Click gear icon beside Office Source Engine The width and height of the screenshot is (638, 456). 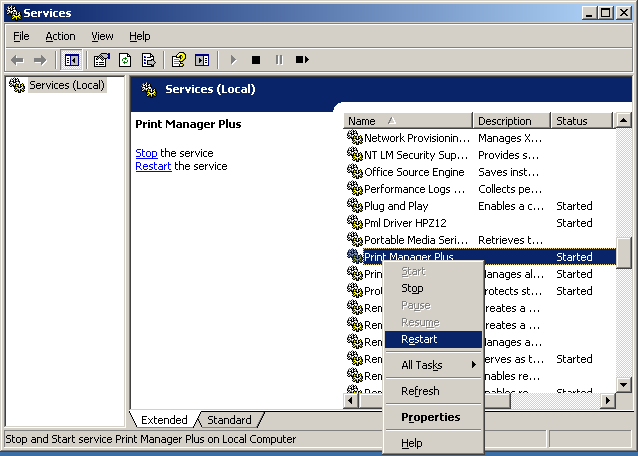[354, 172]
